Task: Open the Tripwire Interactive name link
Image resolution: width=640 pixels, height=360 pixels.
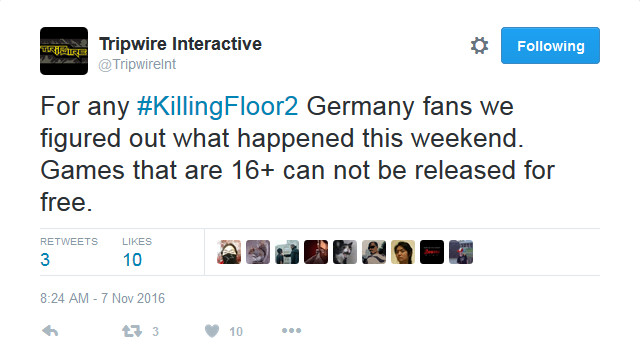Action: (180, 44)
